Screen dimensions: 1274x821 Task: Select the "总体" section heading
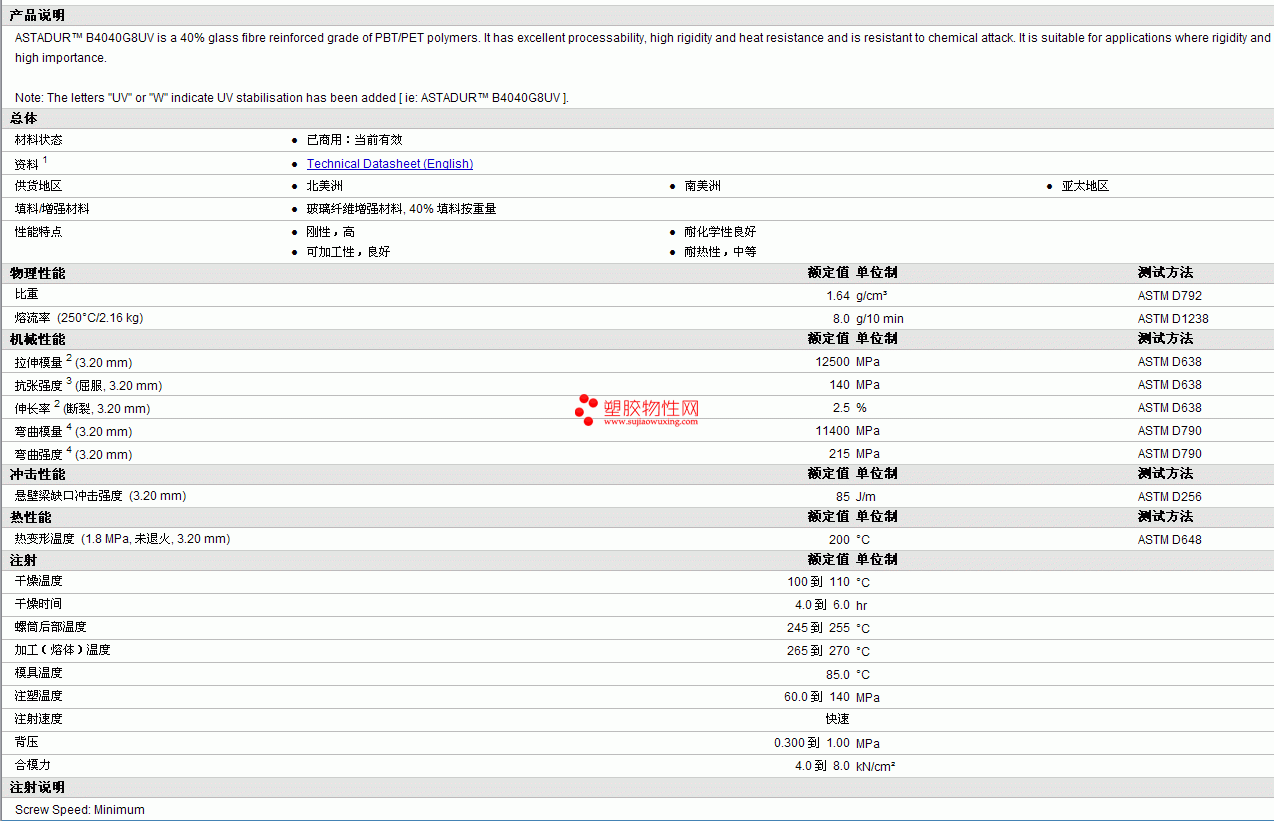point(23,118)
